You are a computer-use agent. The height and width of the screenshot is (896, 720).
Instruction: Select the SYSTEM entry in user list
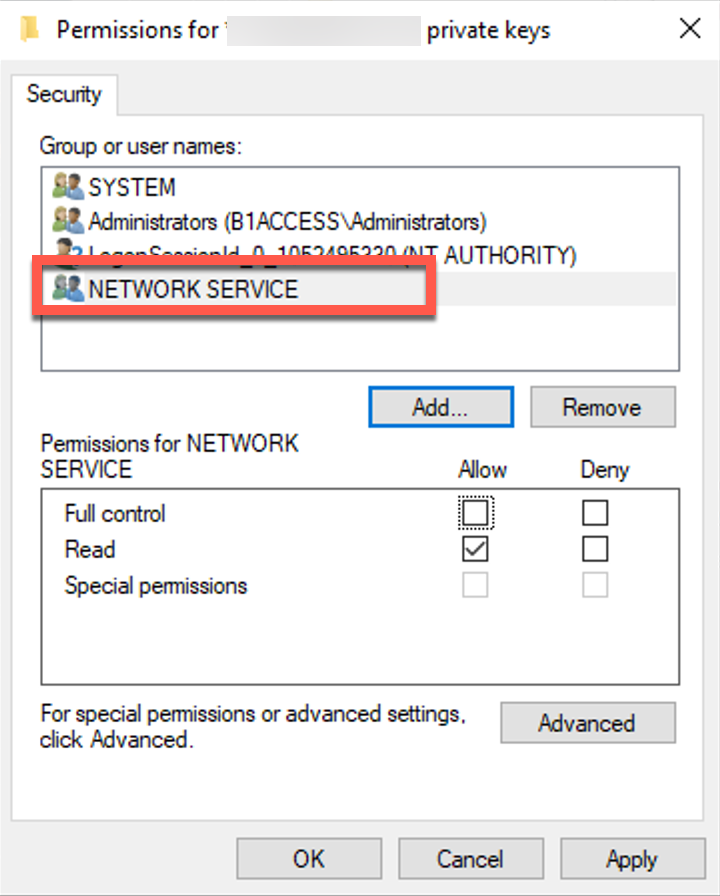pyautogui.click(x=360, y=187)
